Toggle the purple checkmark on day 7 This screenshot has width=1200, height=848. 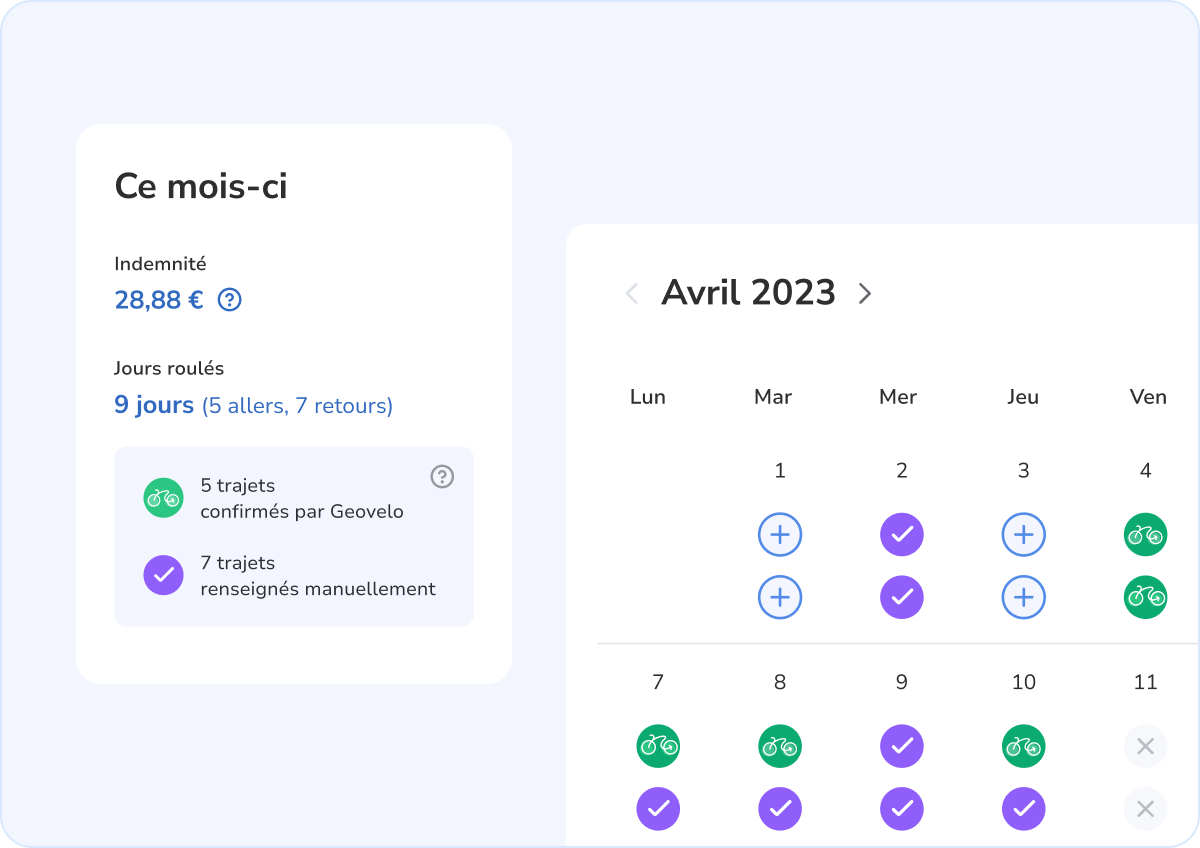click(x=658, y=809)
